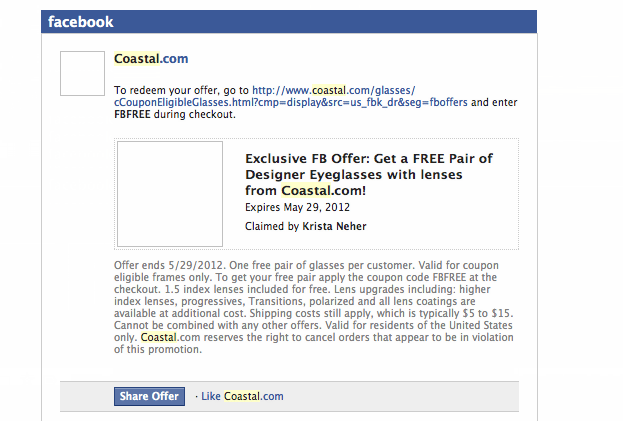Open the Coastal.com page title link

[x=151, y=59]
